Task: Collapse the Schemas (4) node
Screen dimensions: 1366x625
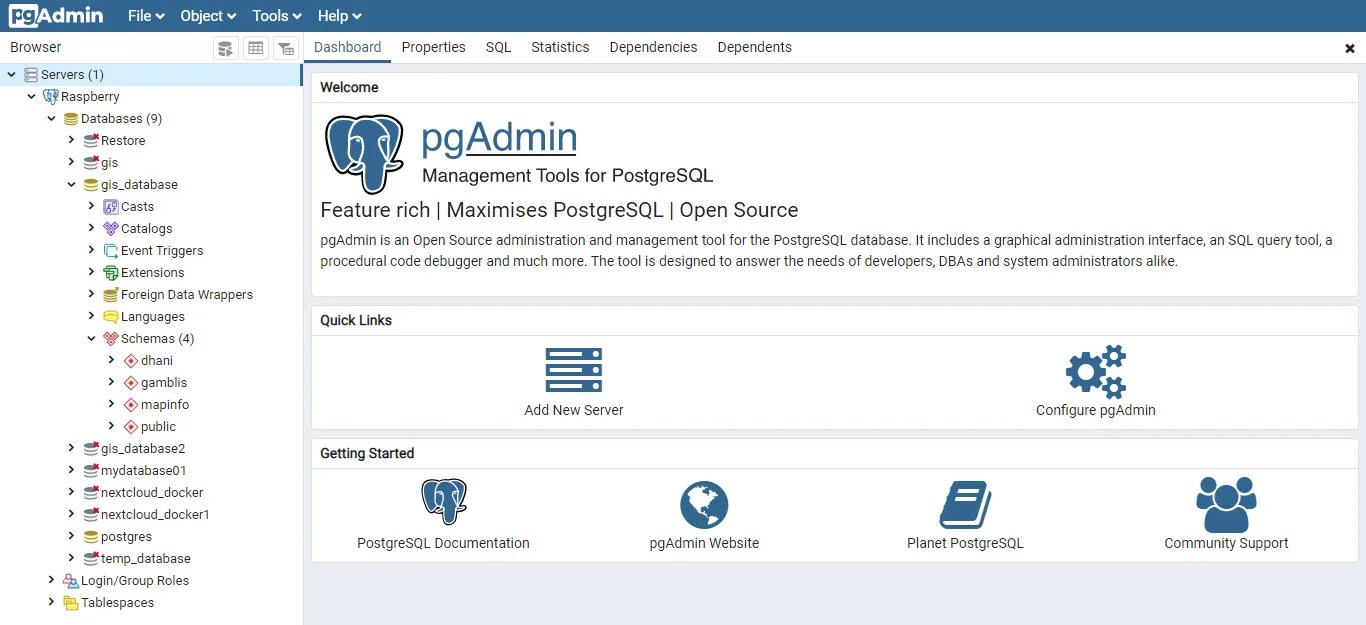Action: (91, 338)
